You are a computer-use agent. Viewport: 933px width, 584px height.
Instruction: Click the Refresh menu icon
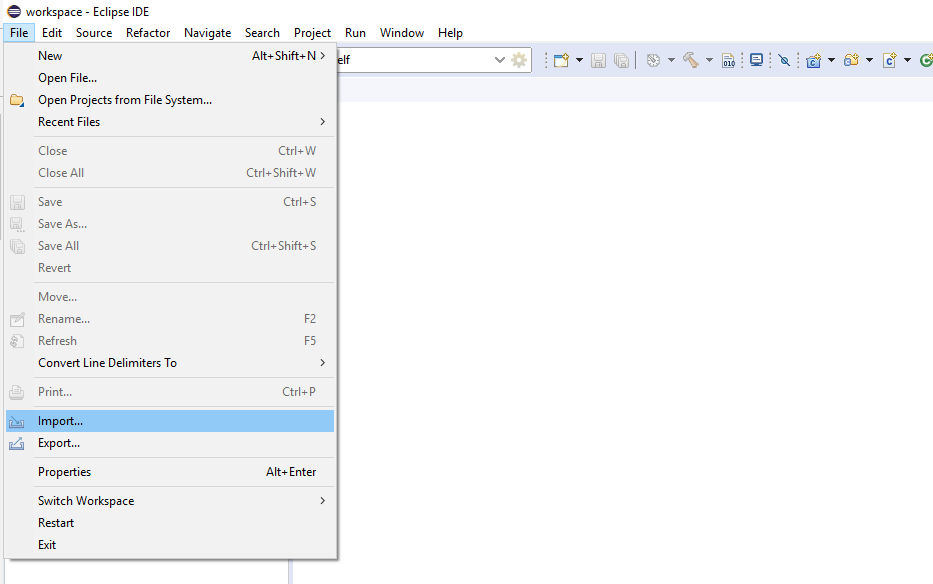click(x=17, y=341)
